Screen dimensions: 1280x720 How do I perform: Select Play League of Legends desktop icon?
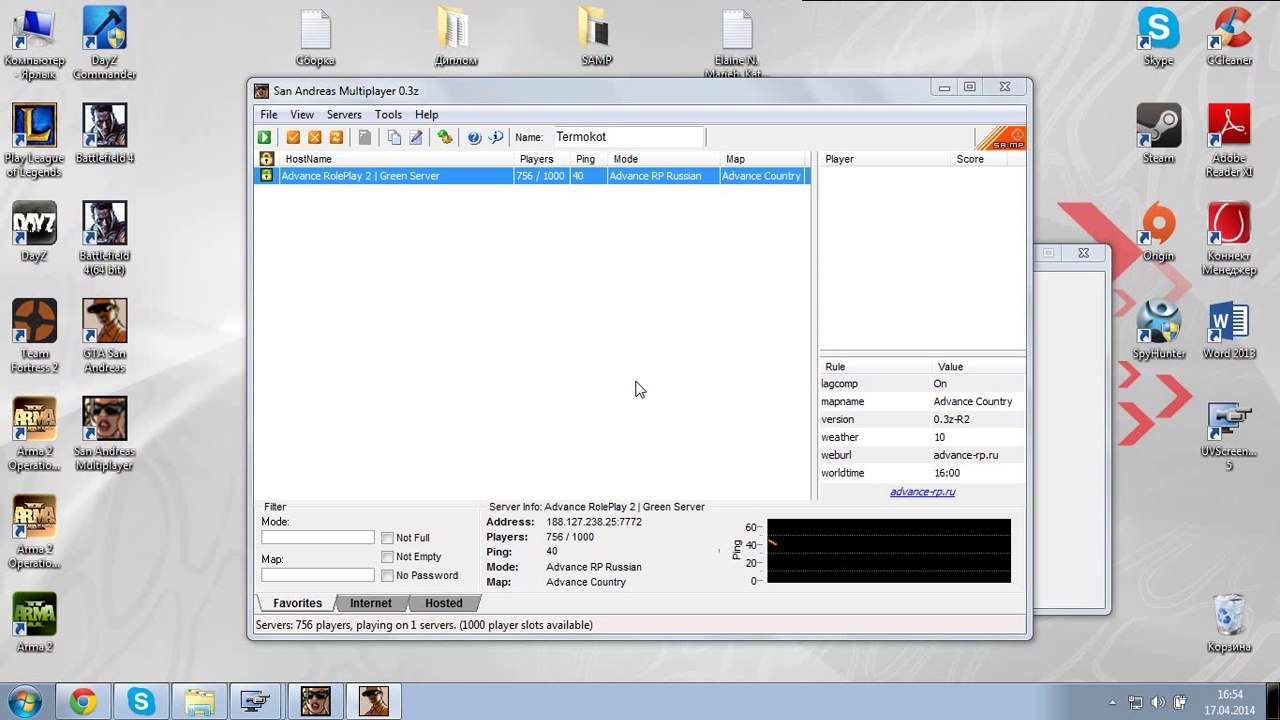click(x=34, y=141)
